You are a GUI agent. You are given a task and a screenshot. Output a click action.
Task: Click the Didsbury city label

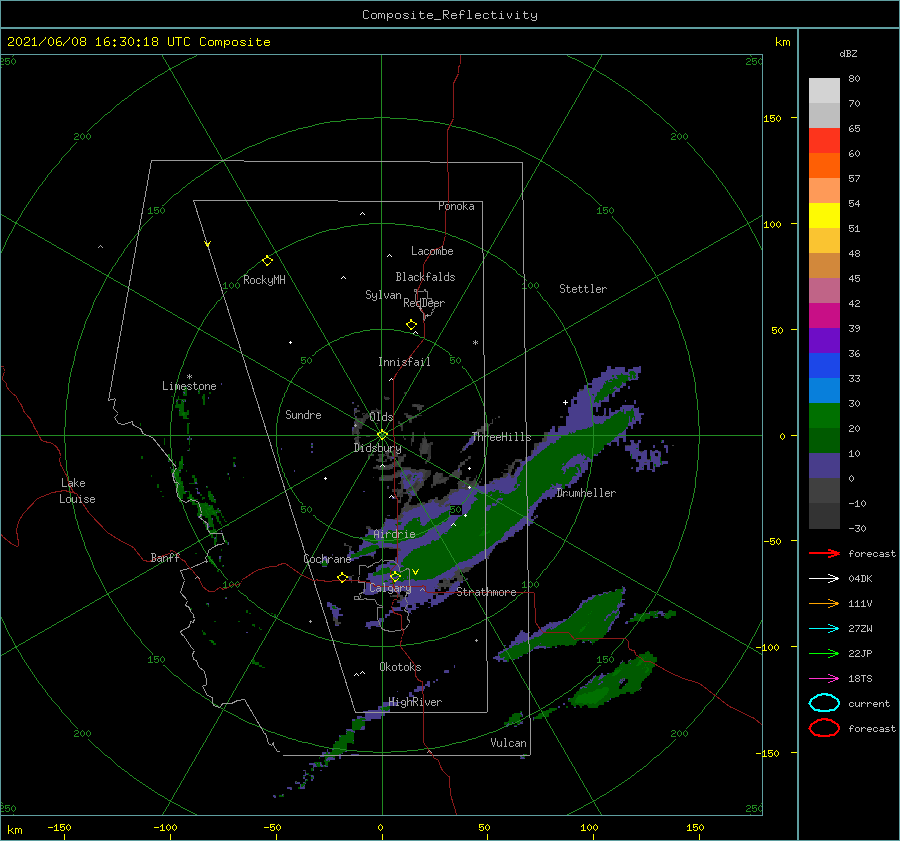click(x=377, y=448)
